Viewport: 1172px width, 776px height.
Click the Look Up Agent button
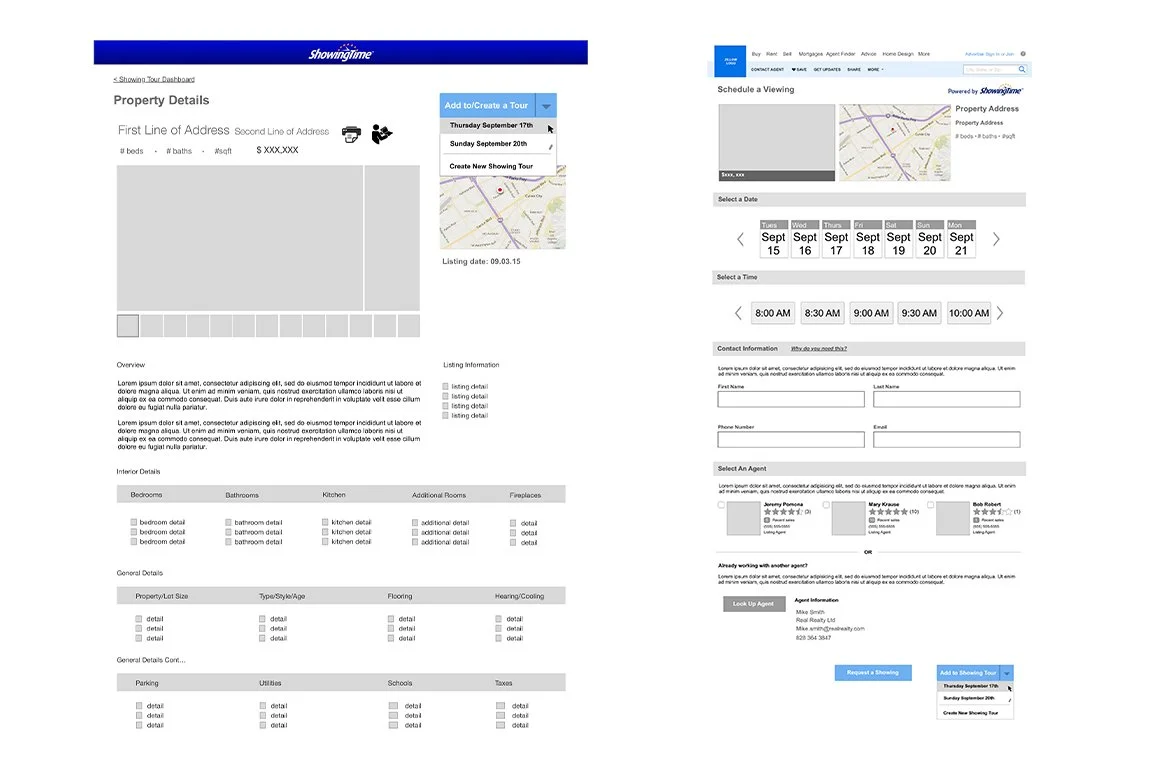point(753,604)
